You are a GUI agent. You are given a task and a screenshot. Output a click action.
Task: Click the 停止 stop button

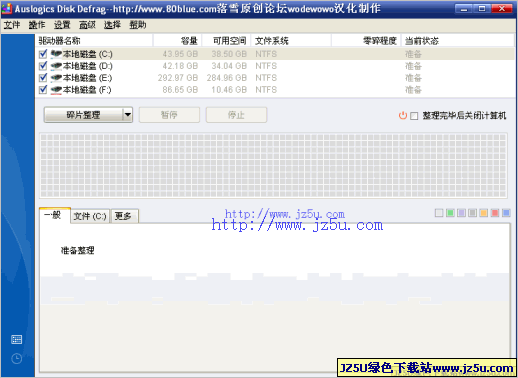[236, 115]
